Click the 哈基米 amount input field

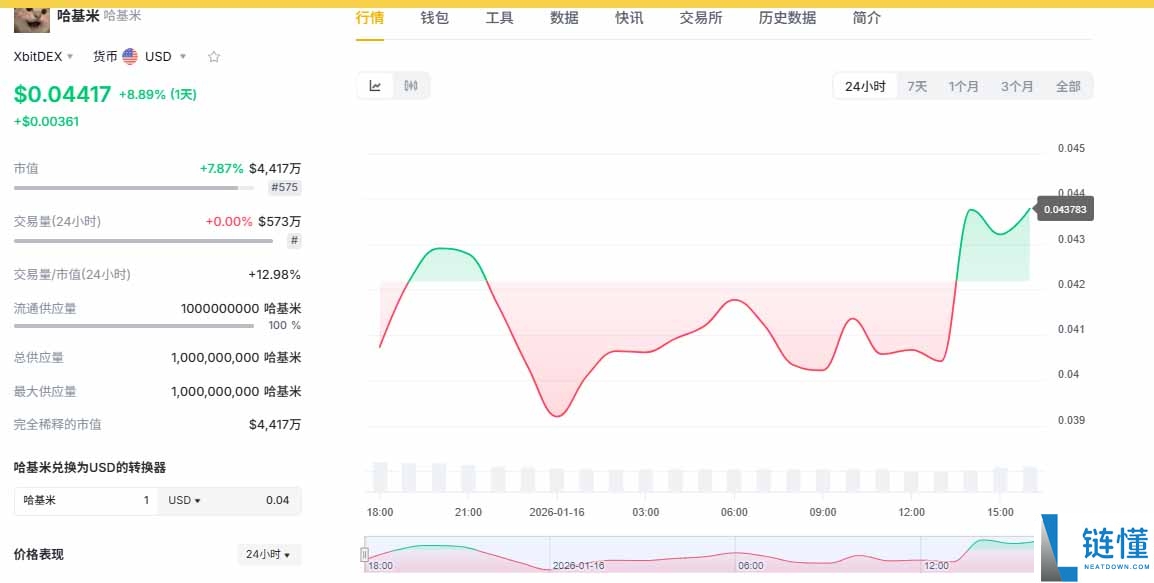[86, 501]
